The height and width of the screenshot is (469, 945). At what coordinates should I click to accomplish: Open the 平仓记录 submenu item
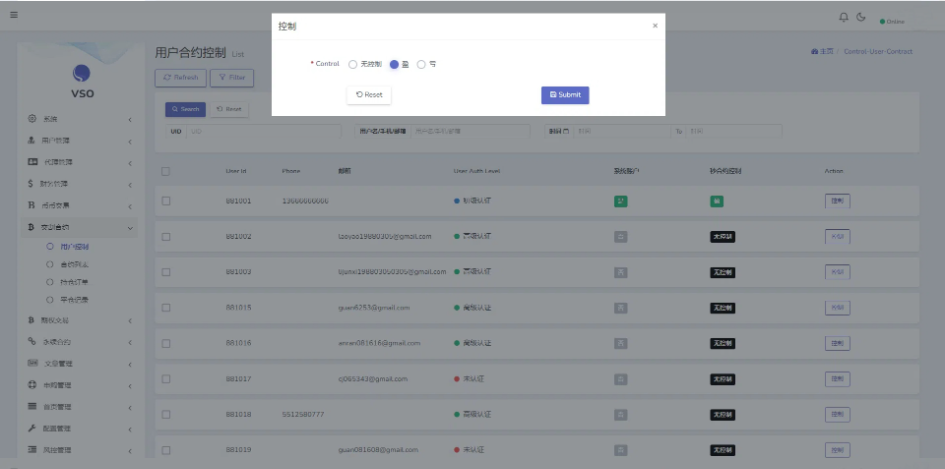pos(75,300)
